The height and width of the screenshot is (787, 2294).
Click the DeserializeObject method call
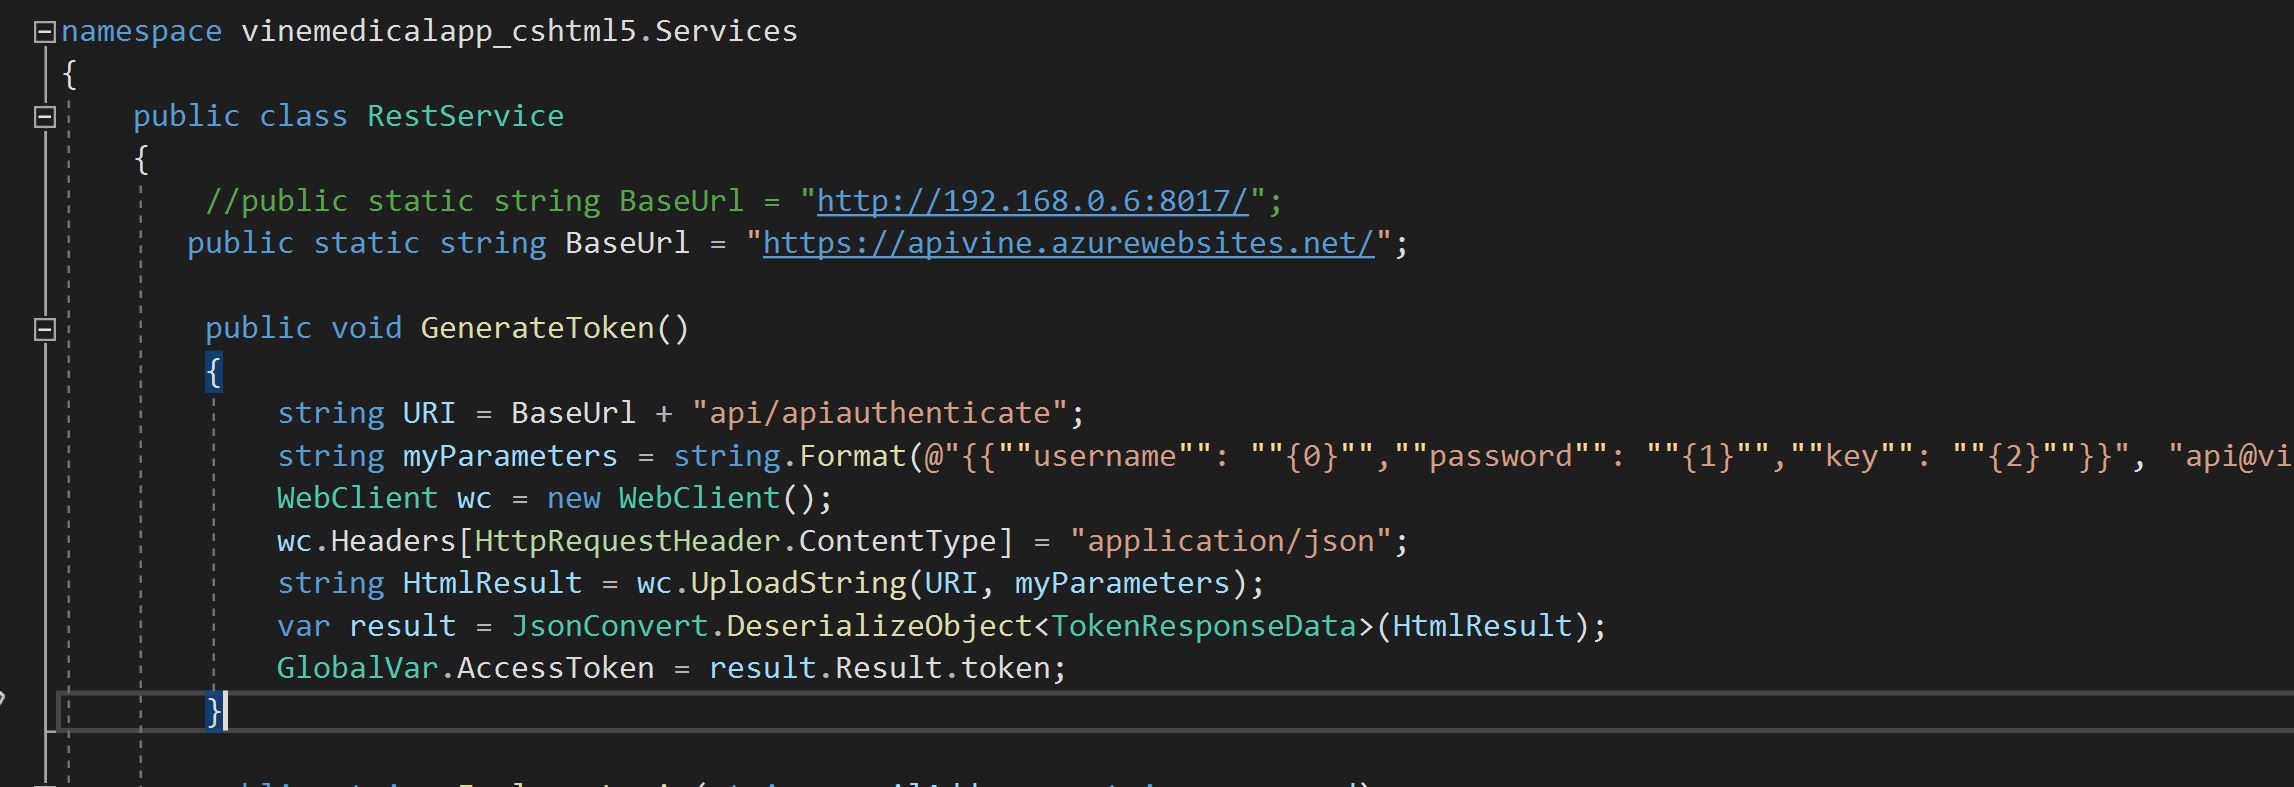click(879, 626)
